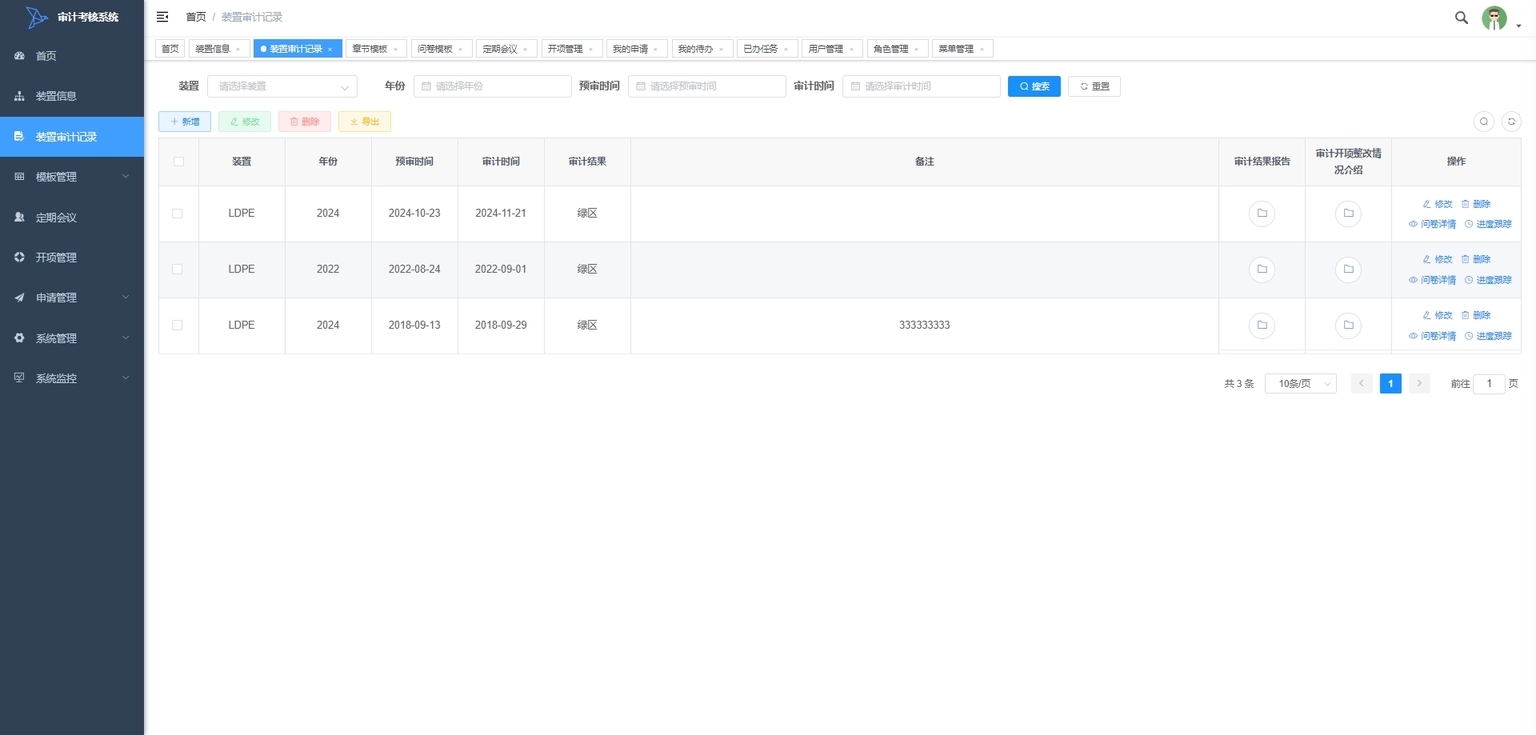Check the 2022-08-24 row checkbox
Image resolution: width=1536 pixels, height=735 pixels.
(x=177, y=270)
